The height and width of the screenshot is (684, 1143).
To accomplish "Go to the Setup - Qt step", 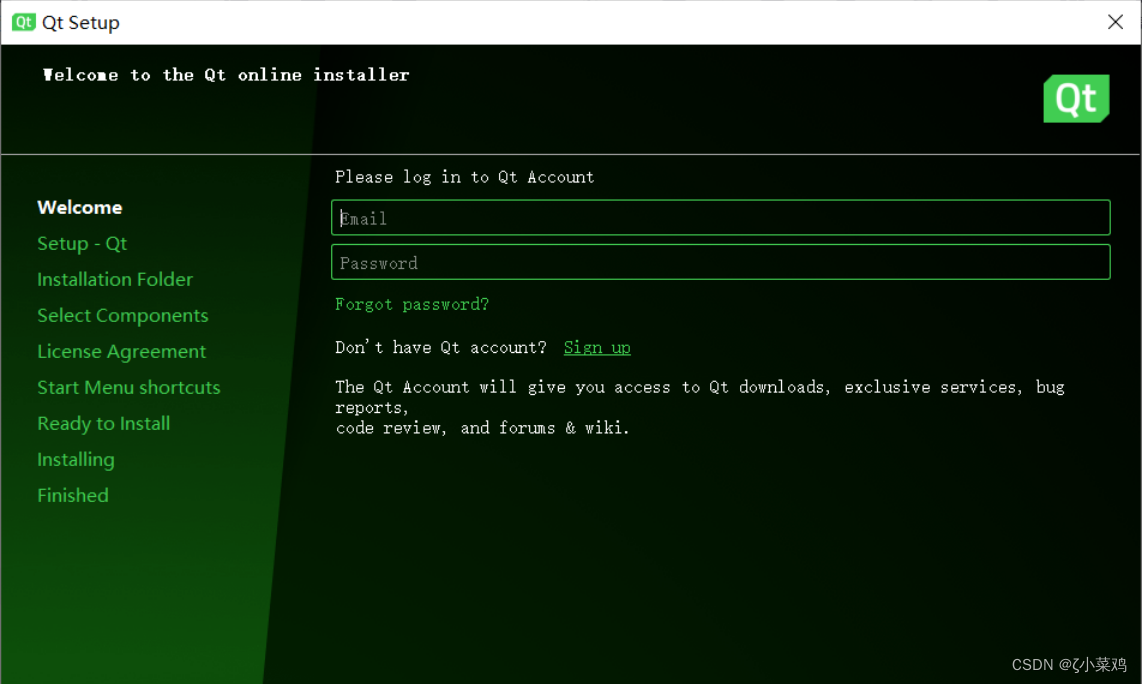I will coord(82,244).
